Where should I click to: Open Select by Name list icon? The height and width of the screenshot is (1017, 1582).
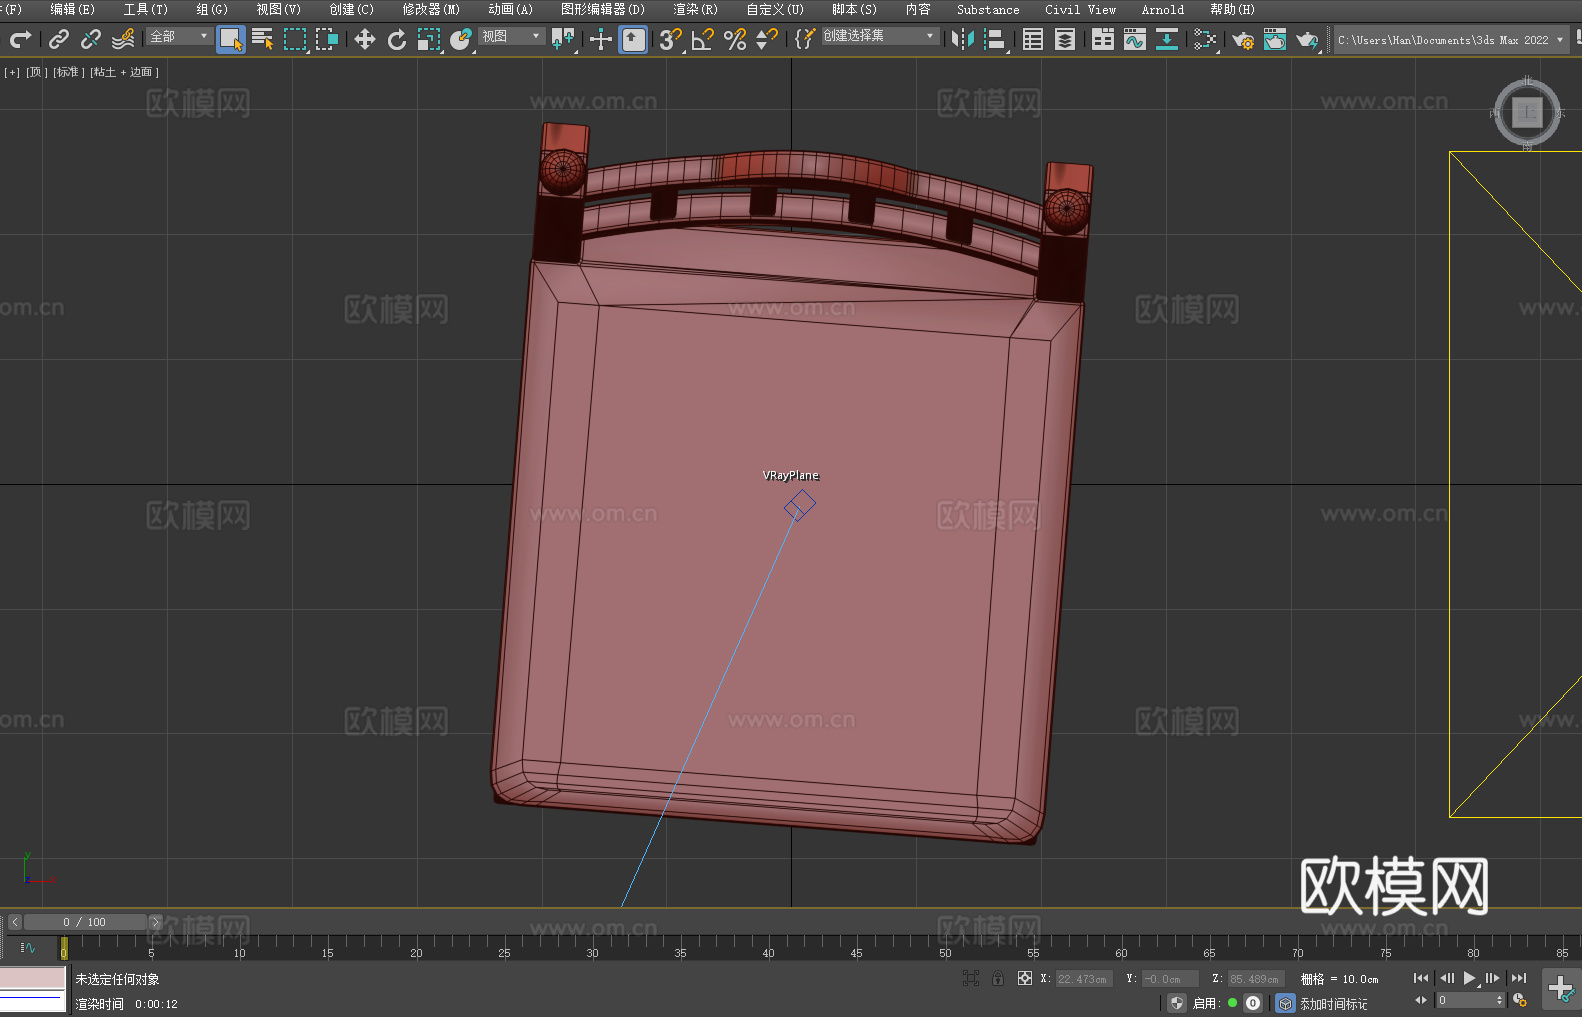263,39
